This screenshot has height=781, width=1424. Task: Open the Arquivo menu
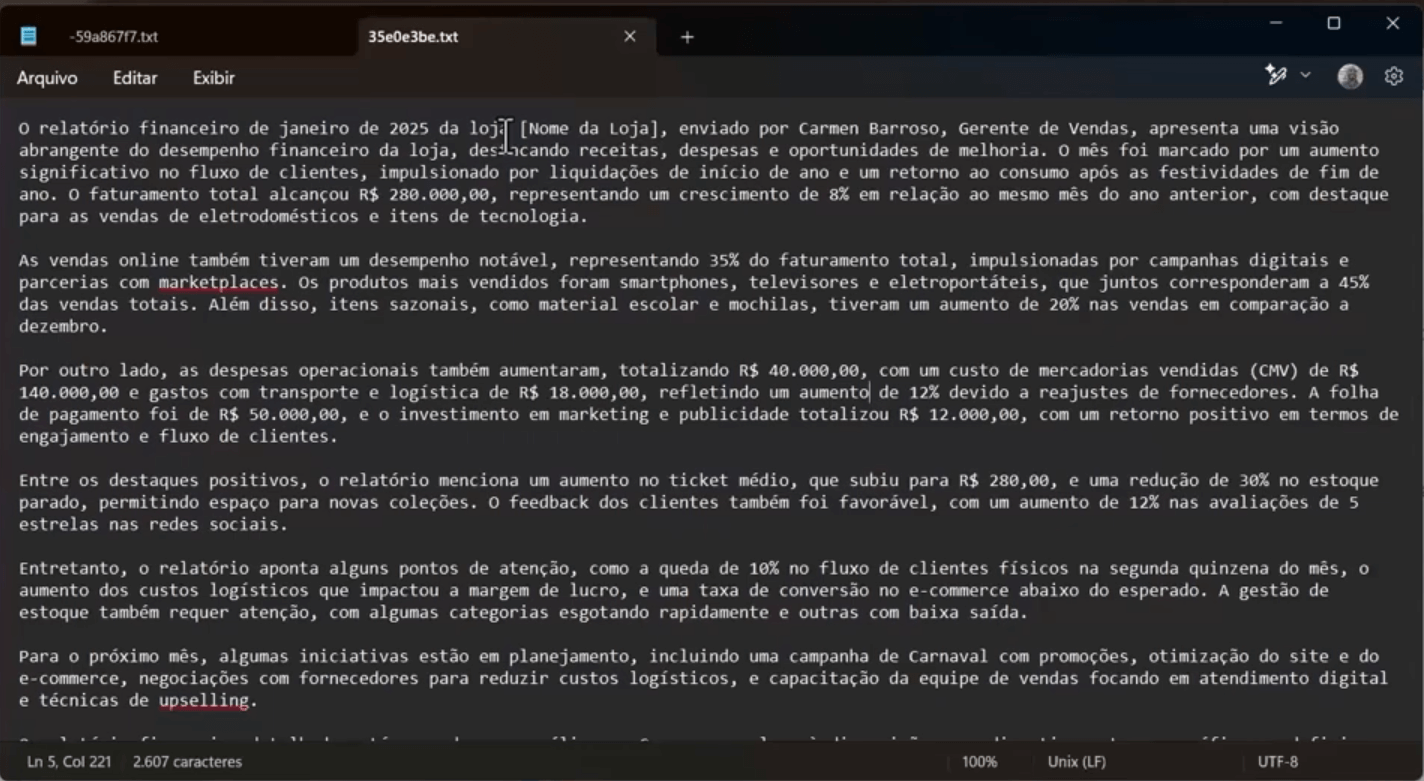47,78
